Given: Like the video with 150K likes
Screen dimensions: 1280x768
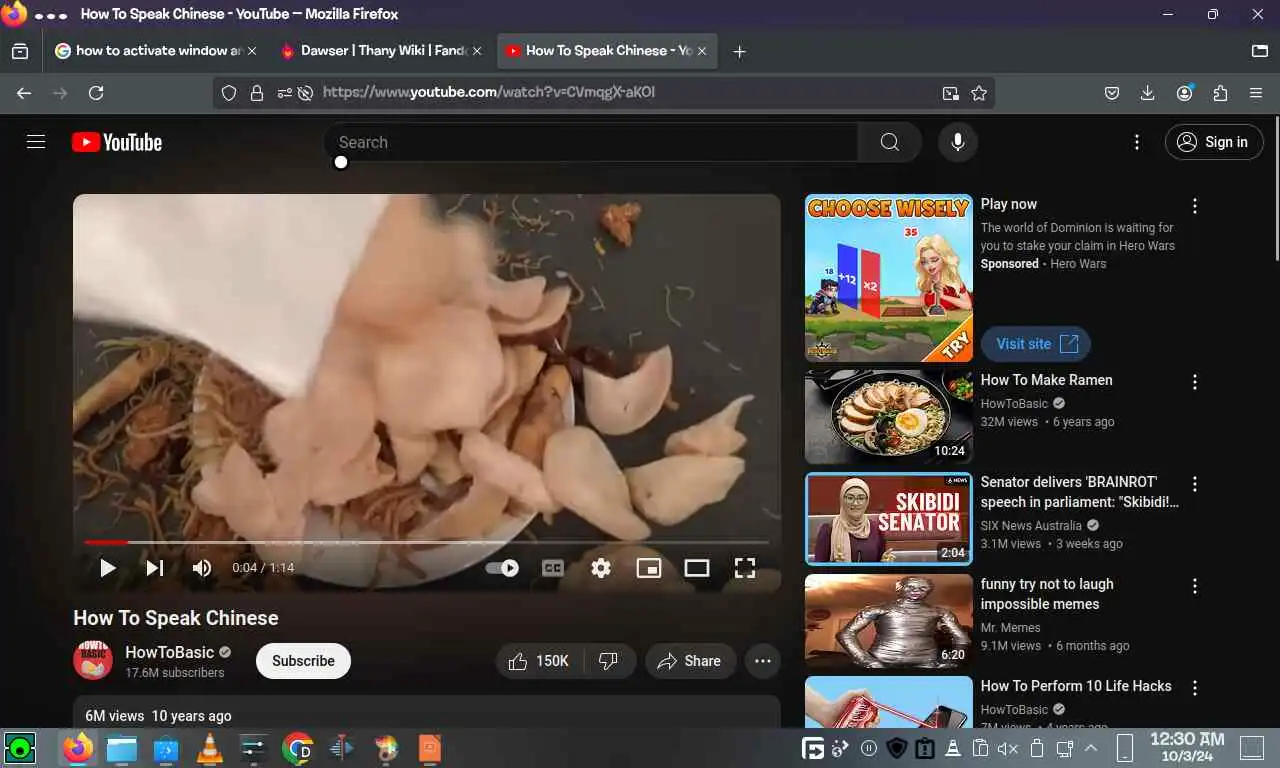Looking at the screenshot, I should point(540,661).
